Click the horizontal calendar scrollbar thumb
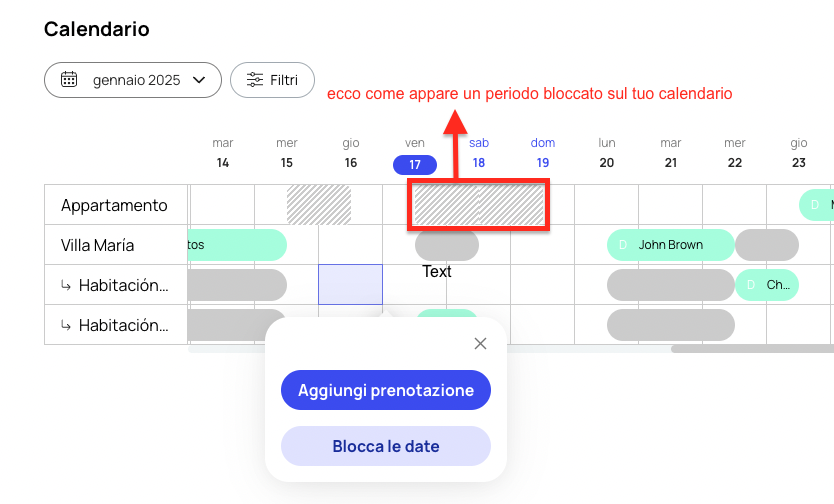This screenshot has width=834, height=504. [x=752, y=349]
